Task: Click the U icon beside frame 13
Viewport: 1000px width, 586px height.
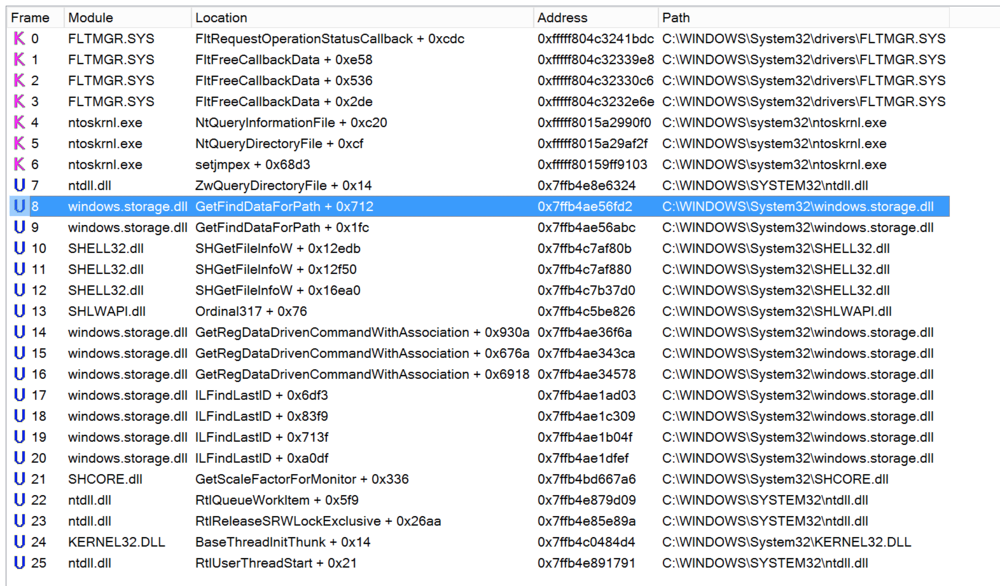Action: point(19,311)
